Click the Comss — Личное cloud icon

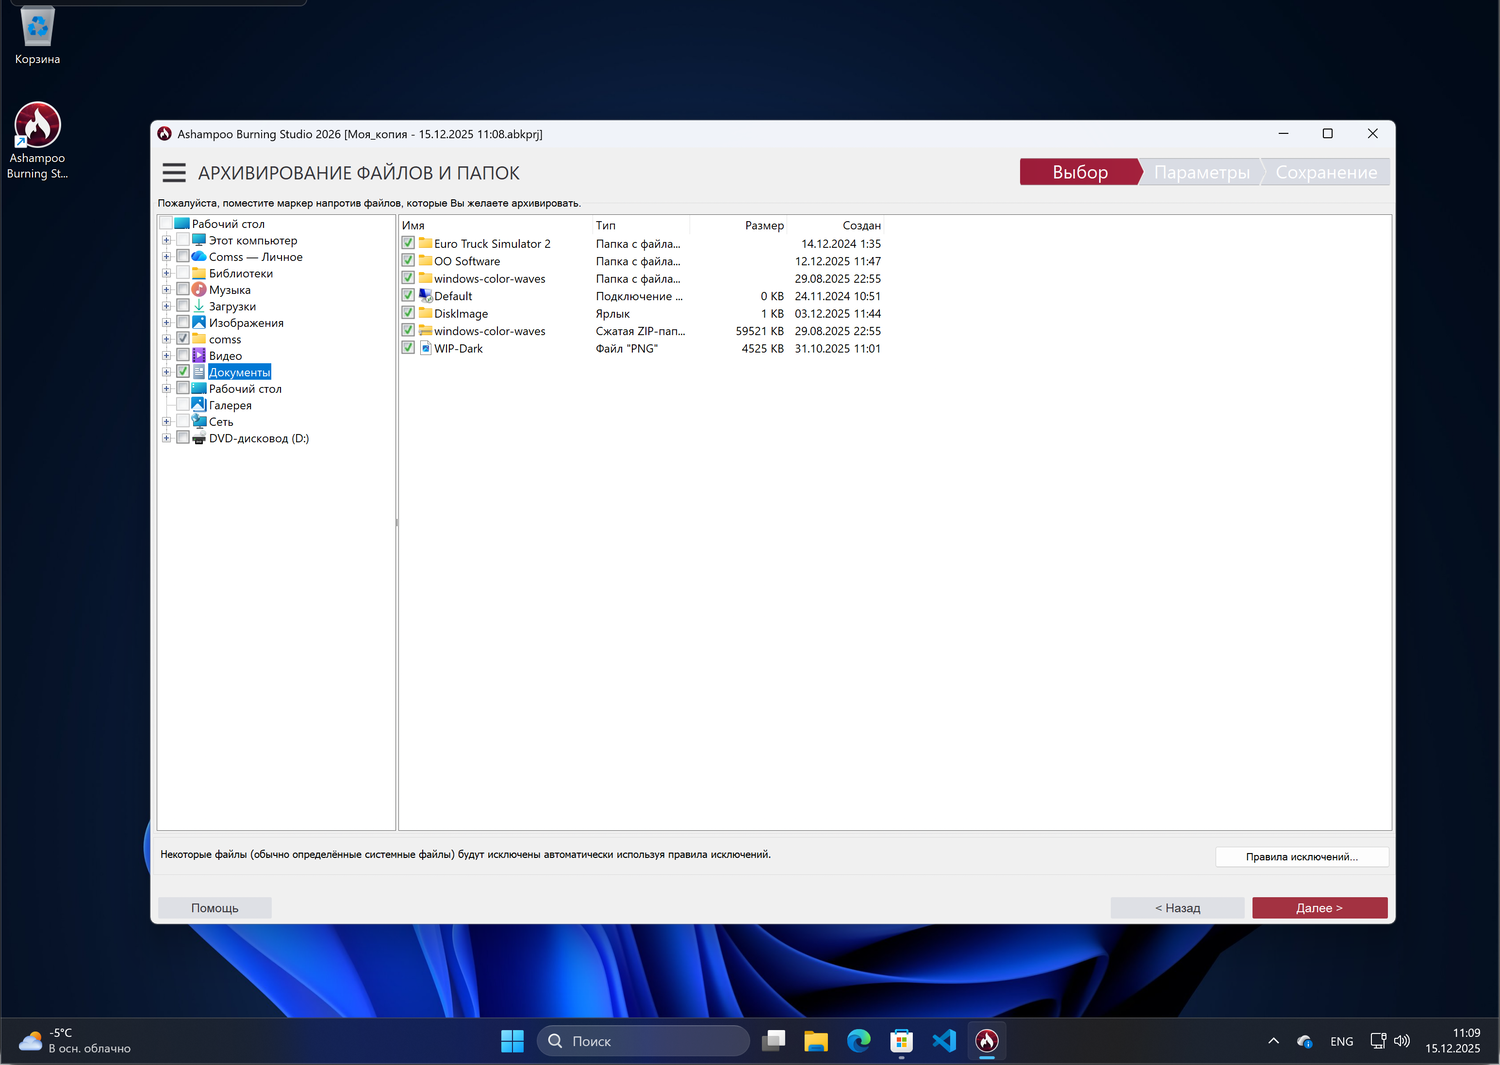click(199, 257)
